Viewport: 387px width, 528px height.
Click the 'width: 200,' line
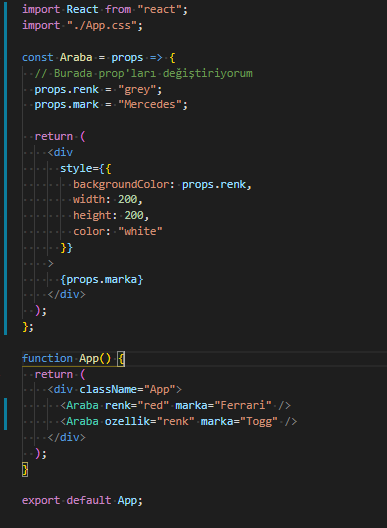pyautogui.click(x=108, y=199)
